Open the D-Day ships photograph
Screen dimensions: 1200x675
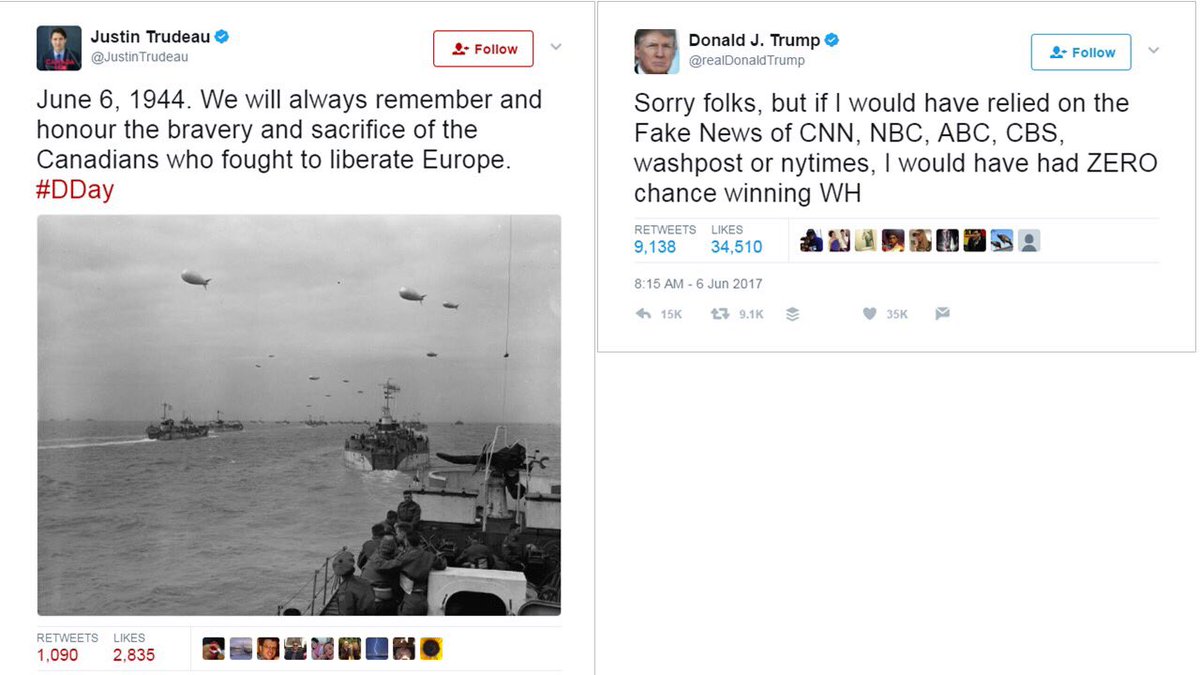[299, 415]
